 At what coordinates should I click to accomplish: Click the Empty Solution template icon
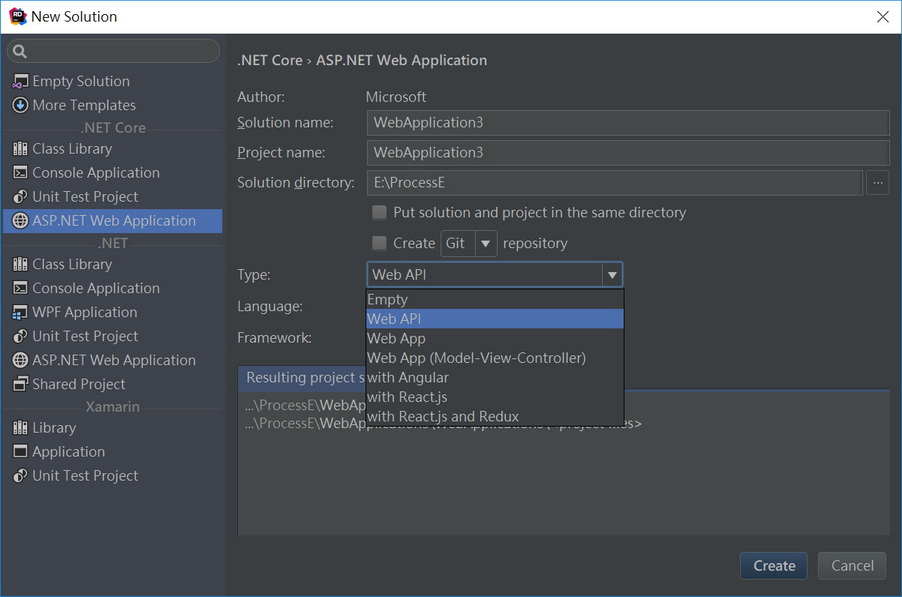(x=20, y=81)
